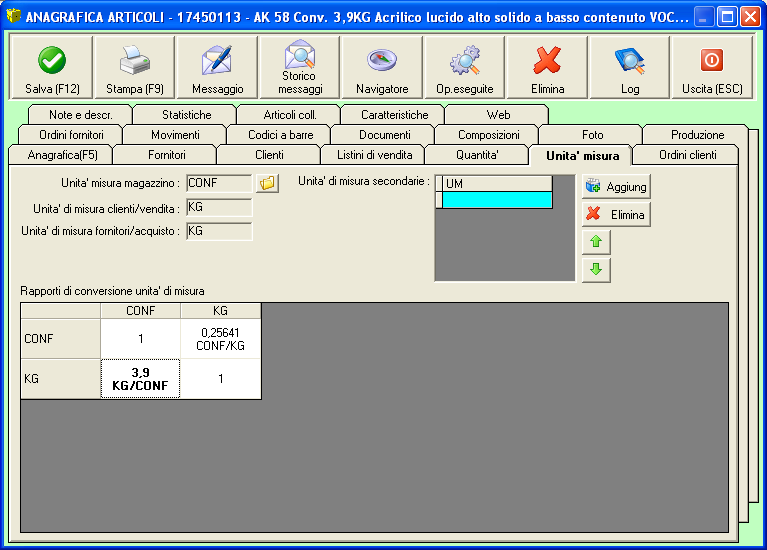
Task: Delete the article via toolbar Elimina
Action: 547,68
